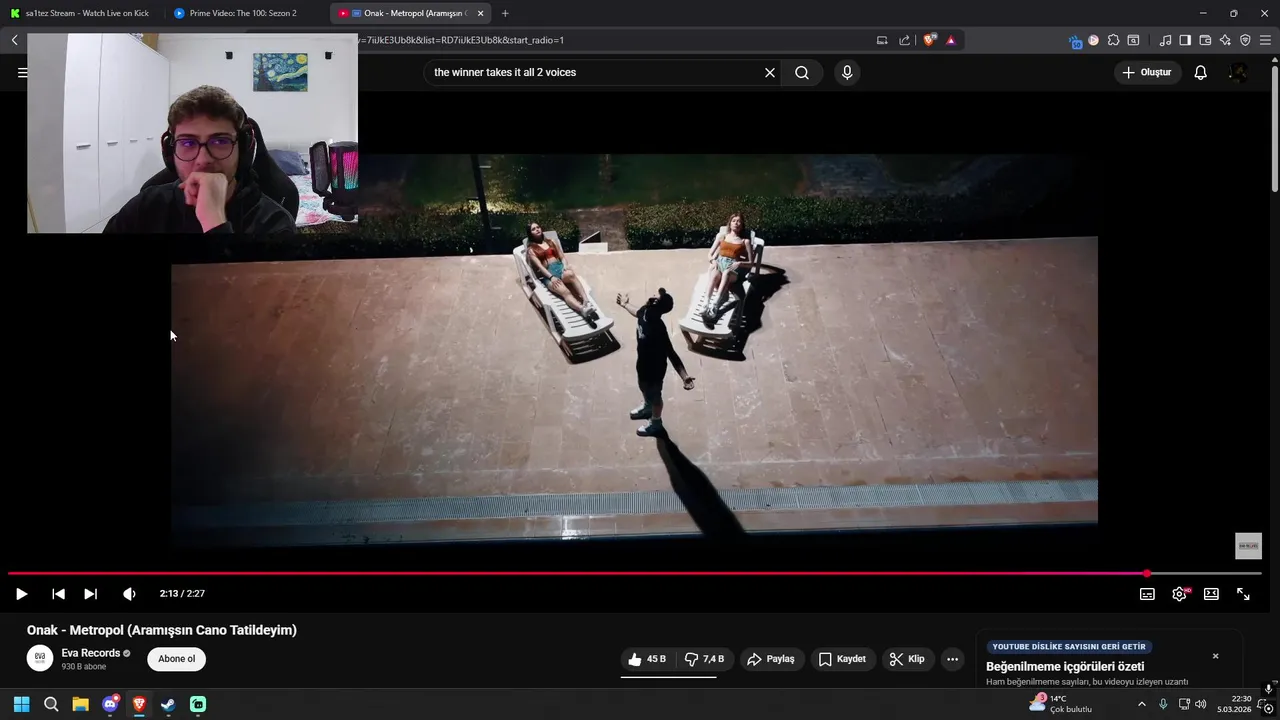Image resolution: width=1280 pixels, height=720 pixels.
Task: Open the YouTube hamburger guide menu
Action: 22,72
